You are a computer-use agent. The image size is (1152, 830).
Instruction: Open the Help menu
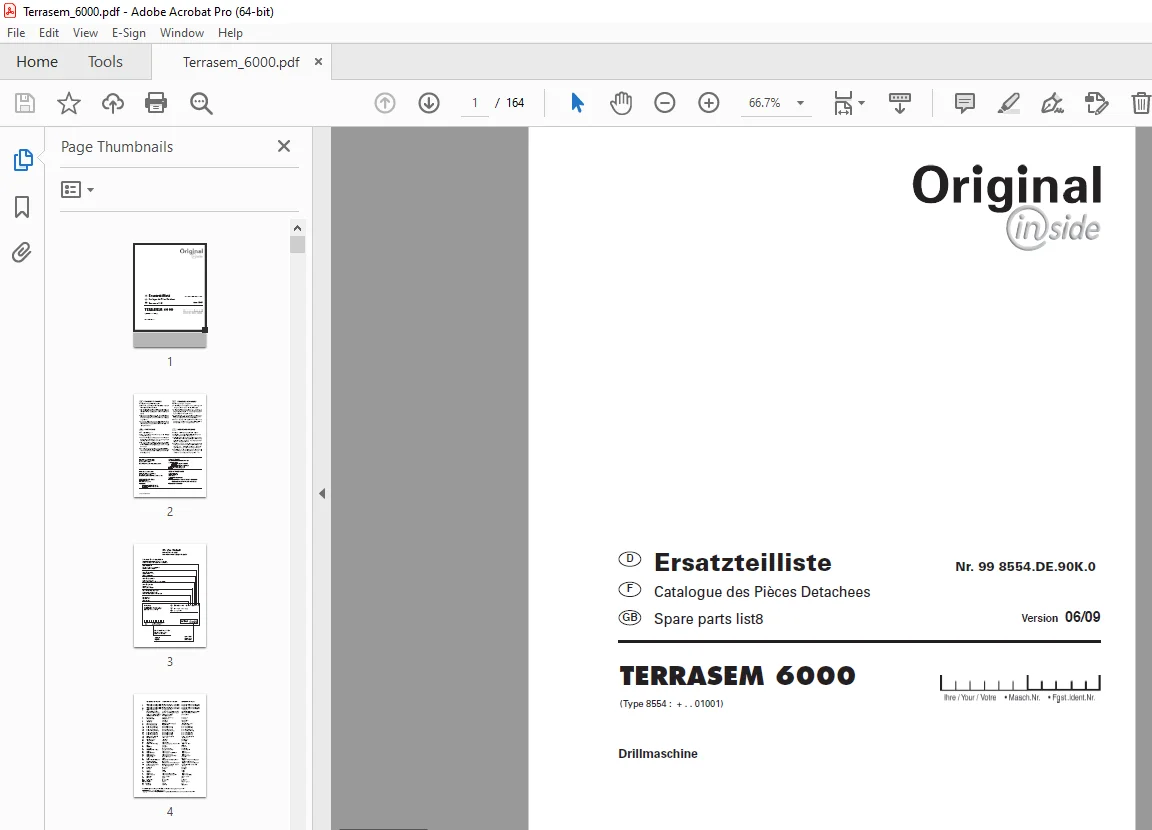(230, 33)
